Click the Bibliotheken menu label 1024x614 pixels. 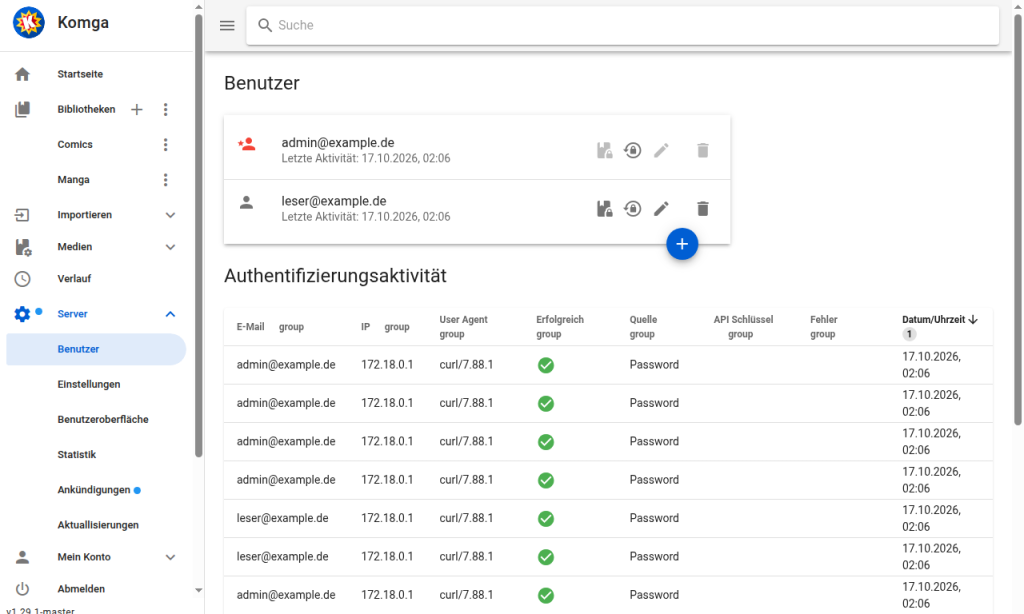86,110
